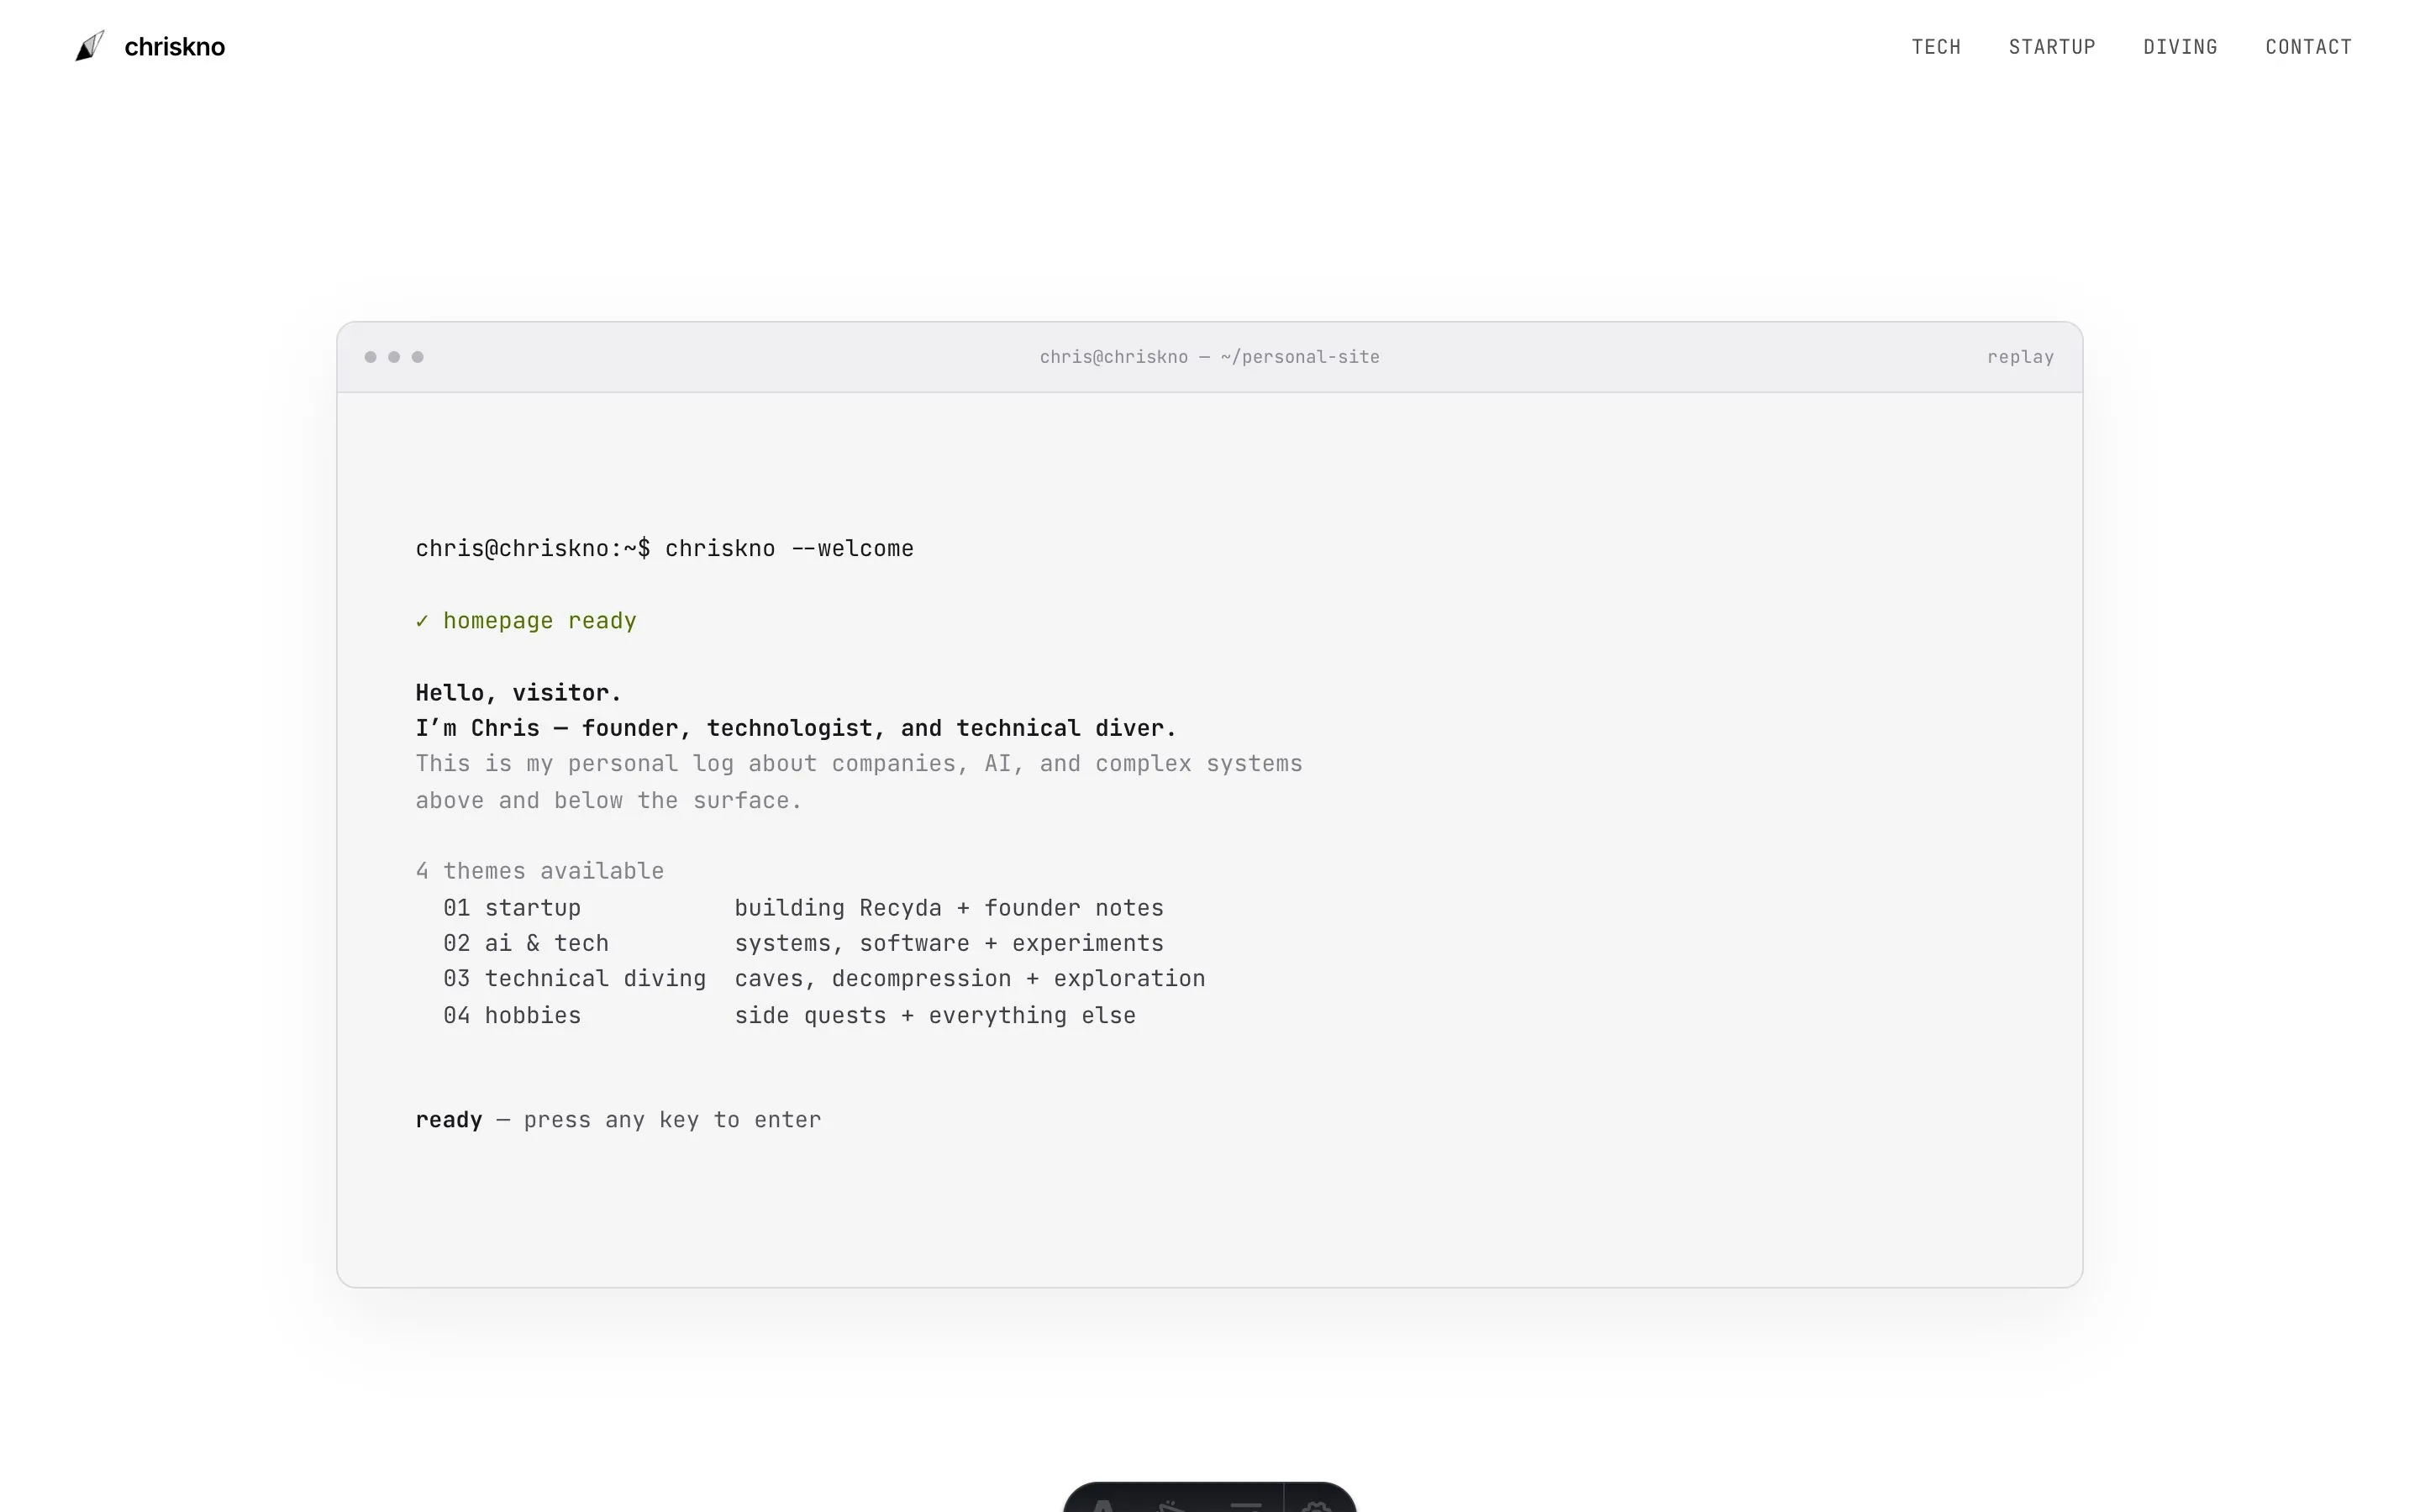Go to the STARTUP nav section
Screen dimensions: 2420x1512
[x=2052, y=47]
